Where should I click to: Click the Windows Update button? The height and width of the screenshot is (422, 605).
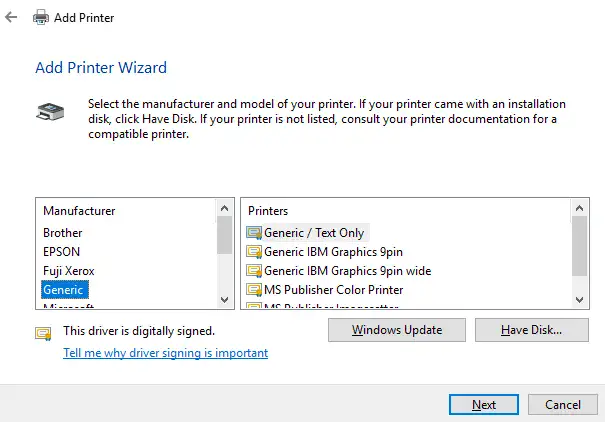tap(397, 330)
